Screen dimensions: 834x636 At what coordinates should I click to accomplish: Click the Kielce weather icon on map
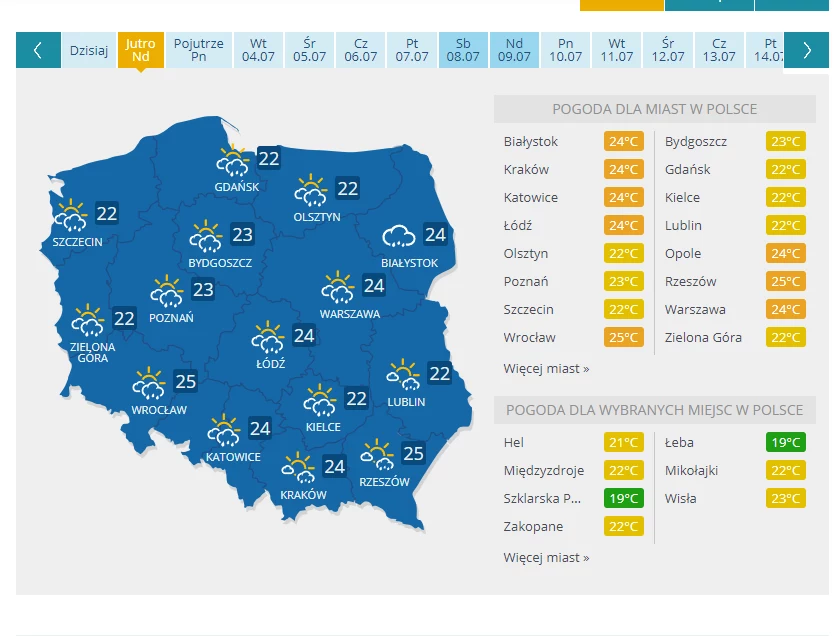(x=320, y=400)
